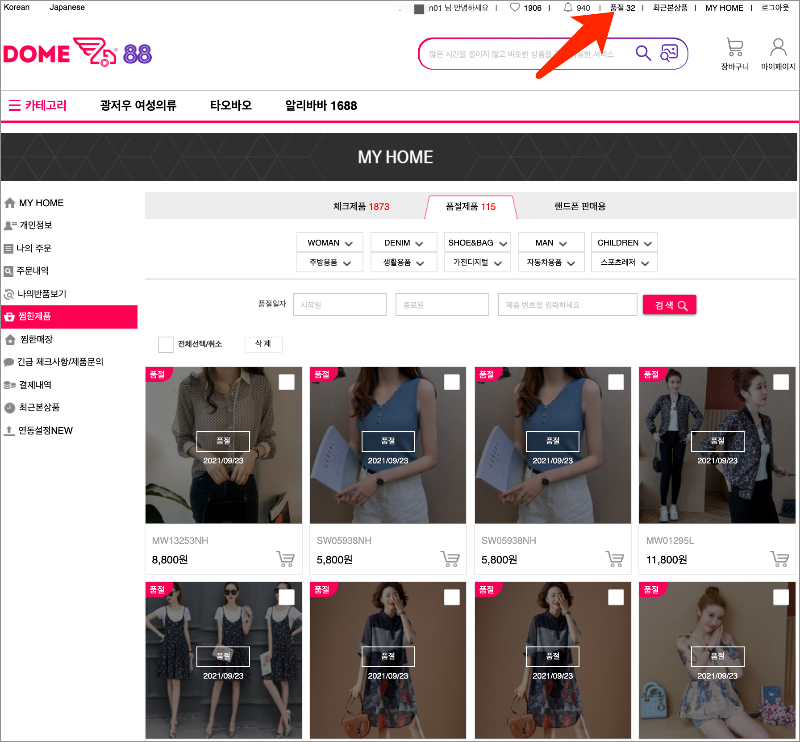The height and width of the screenshot is (742, 800).
Task: Add MW13253NH to cart via cart icon
Action: [285, 559]
